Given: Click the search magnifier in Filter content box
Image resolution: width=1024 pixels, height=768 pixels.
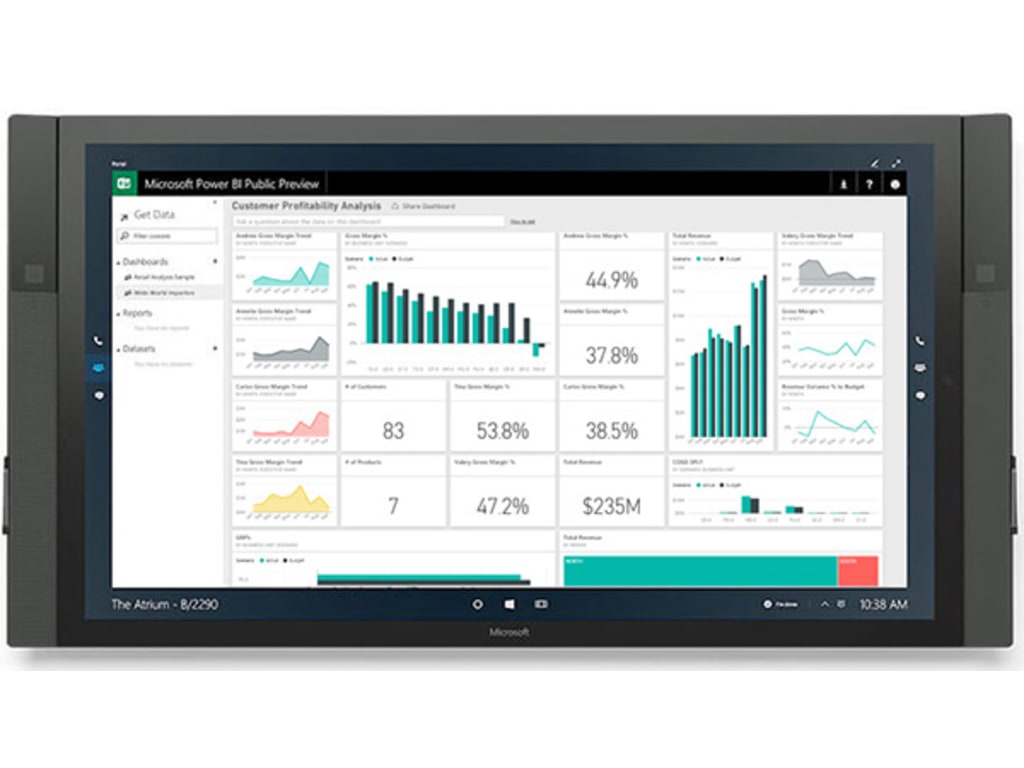Looking at the screenshot, I should point(124,235).
